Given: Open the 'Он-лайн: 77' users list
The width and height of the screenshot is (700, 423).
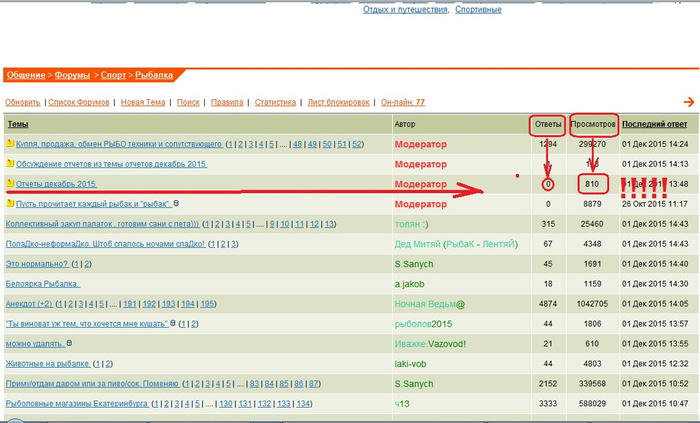Looking at the screenshot, I should [x=400, y=102].
